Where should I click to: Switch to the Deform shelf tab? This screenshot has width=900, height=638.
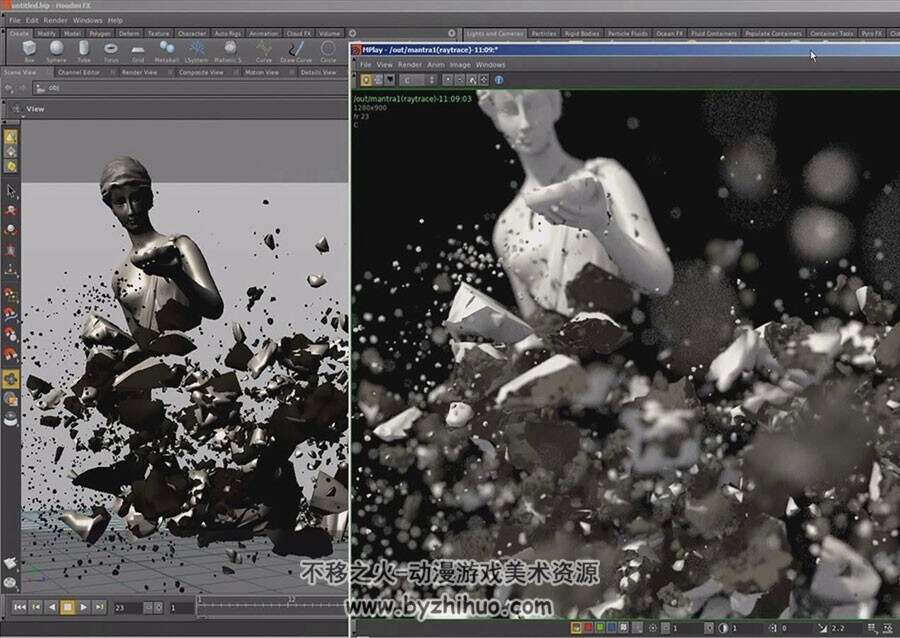(129, 33)
